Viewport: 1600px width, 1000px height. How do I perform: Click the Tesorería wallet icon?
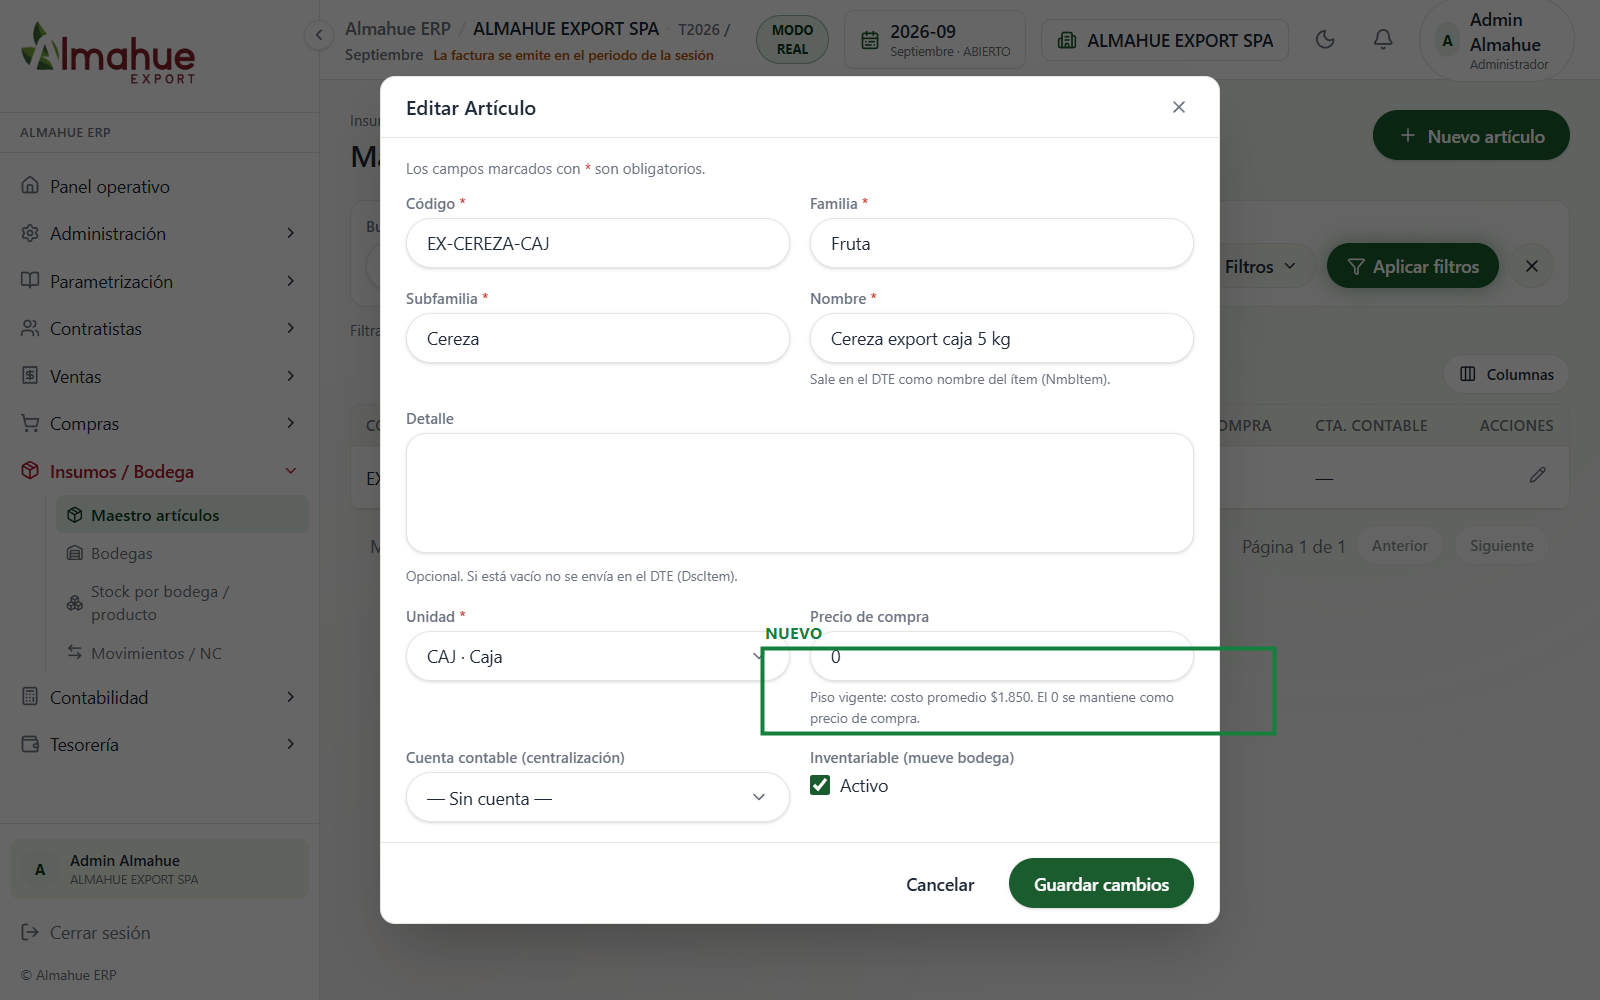point(30,744)
